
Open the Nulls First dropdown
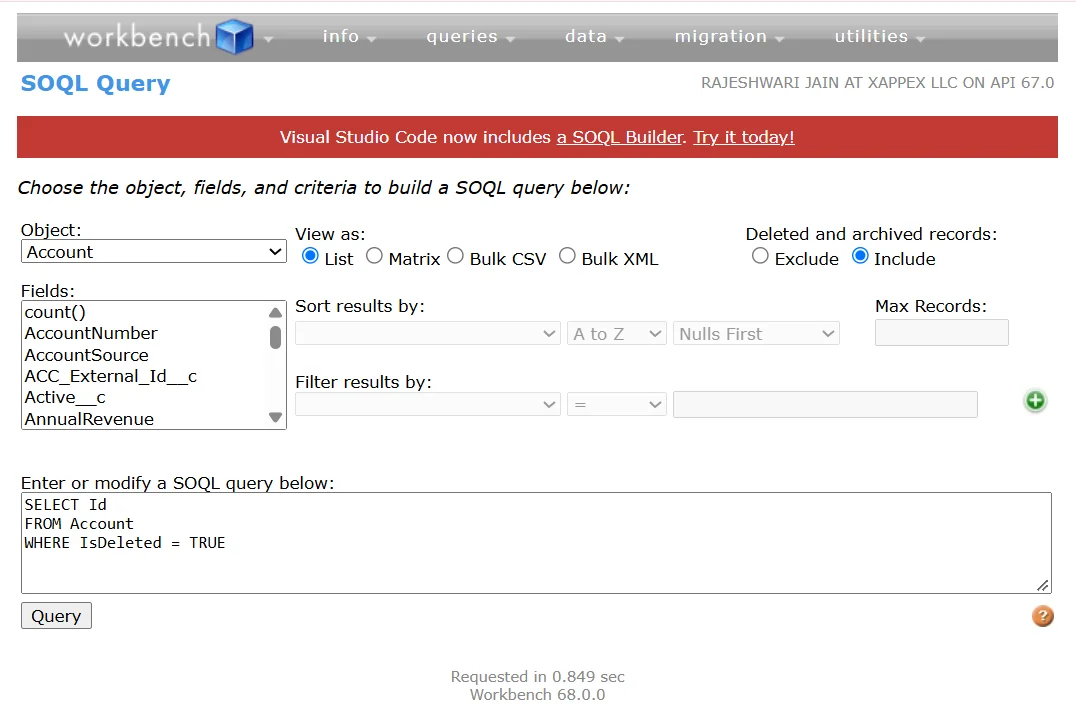(756, 334)
